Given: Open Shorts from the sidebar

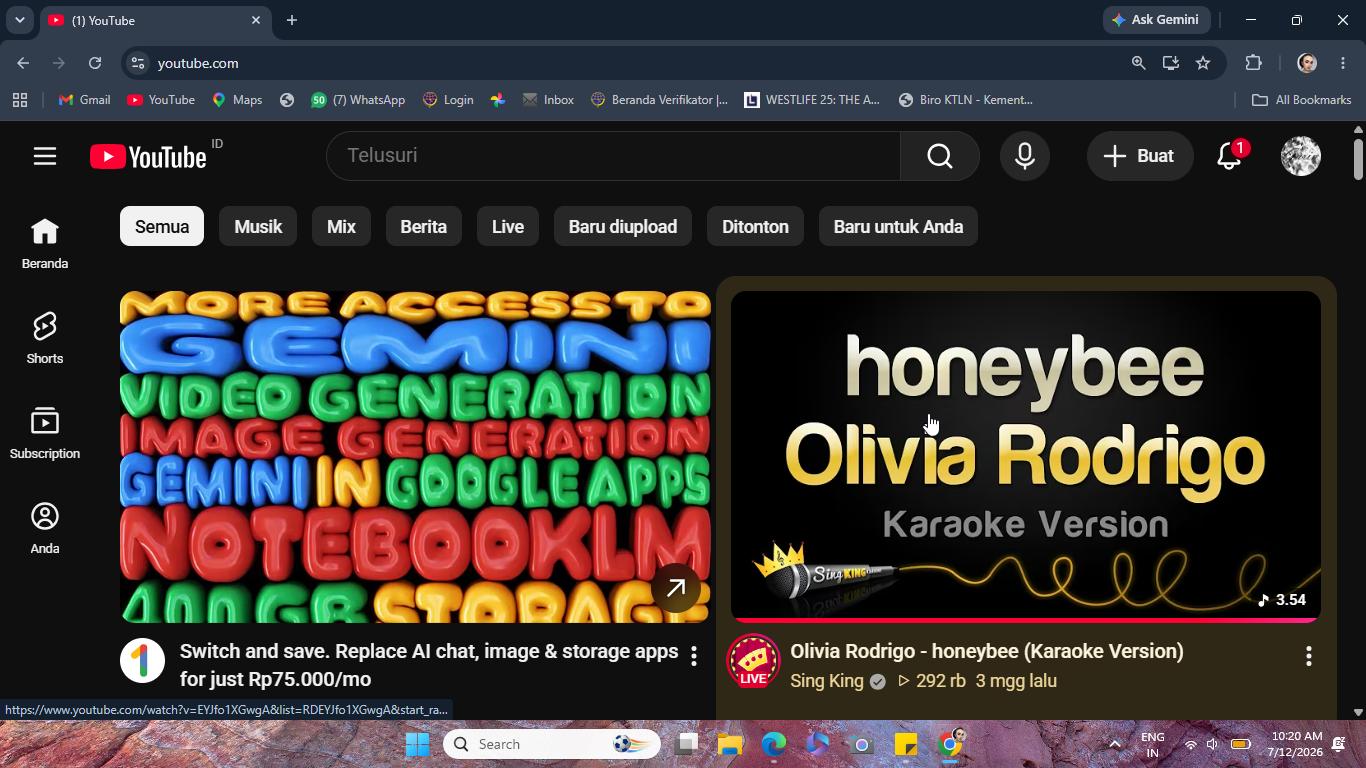Looking at the screenshot, I should (x=45, y=338).
